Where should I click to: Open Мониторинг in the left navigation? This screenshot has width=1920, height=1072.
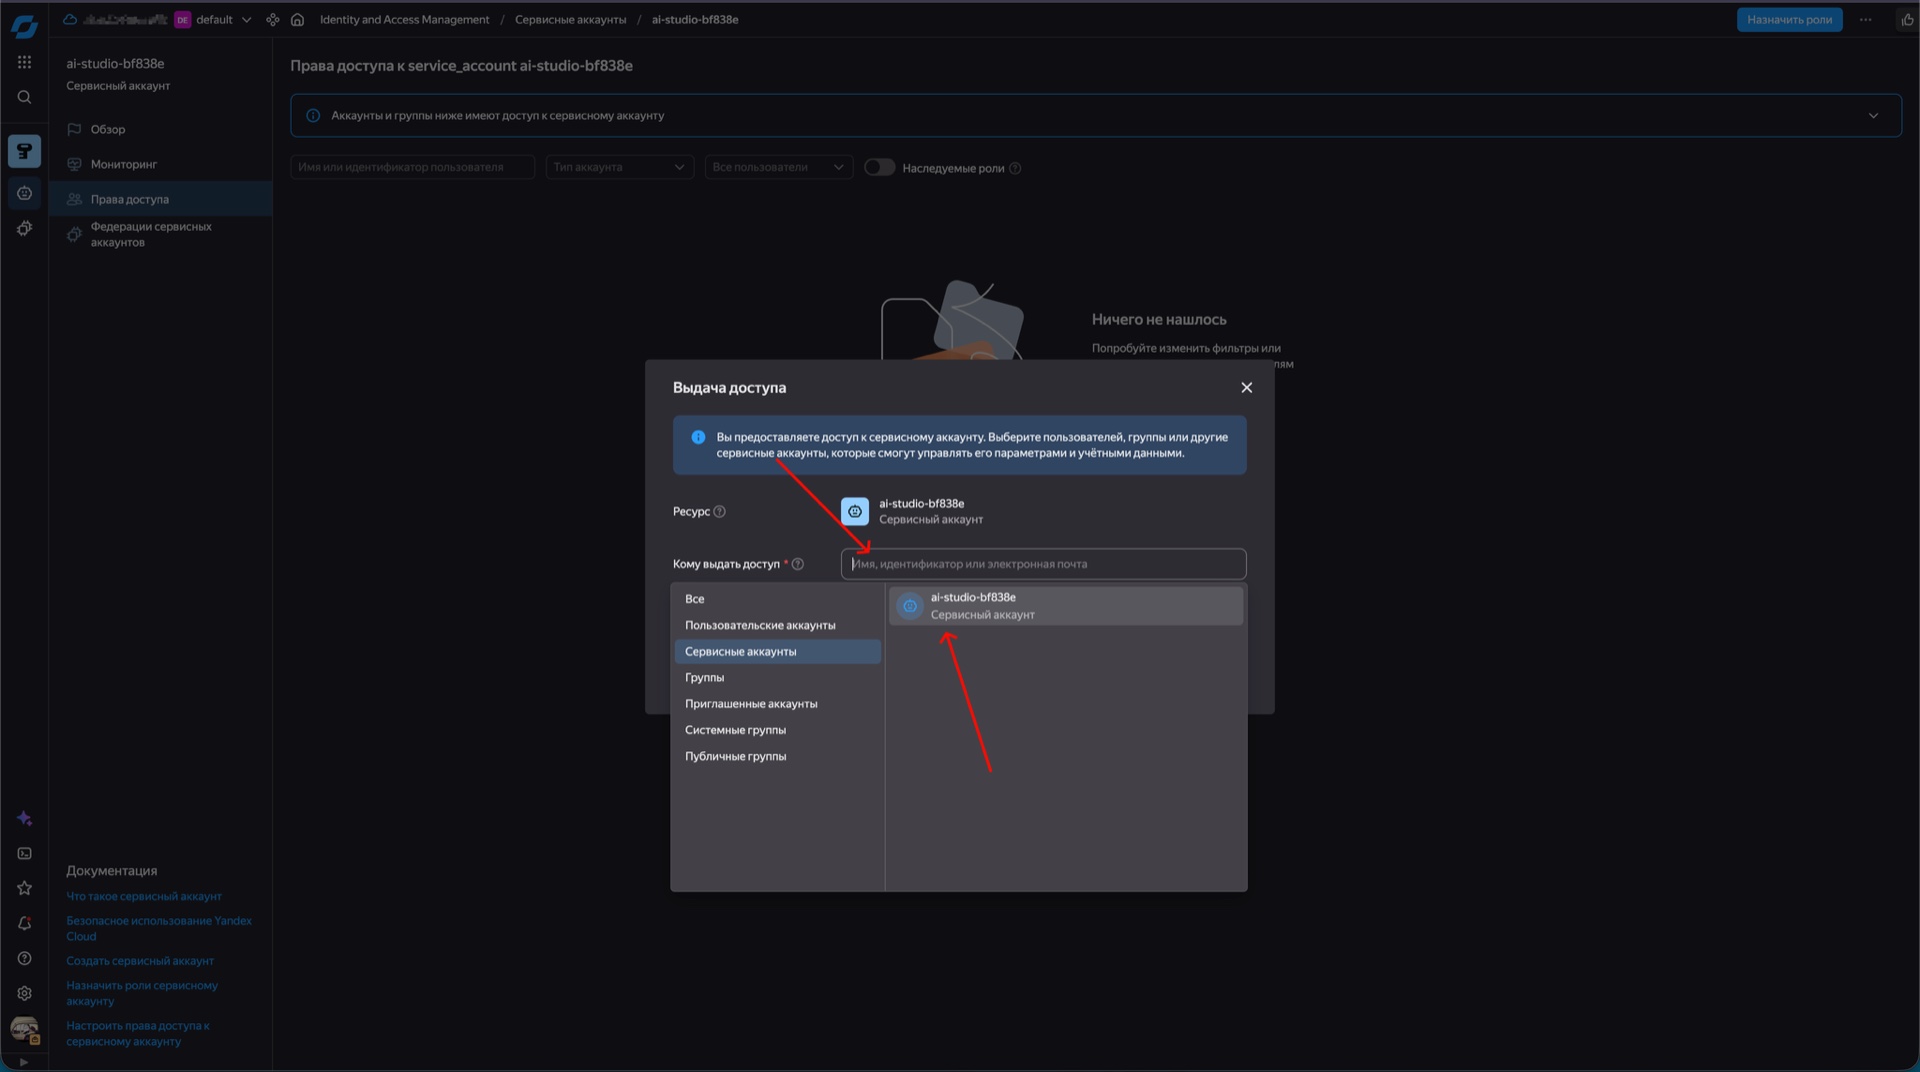tap(124, 164)
